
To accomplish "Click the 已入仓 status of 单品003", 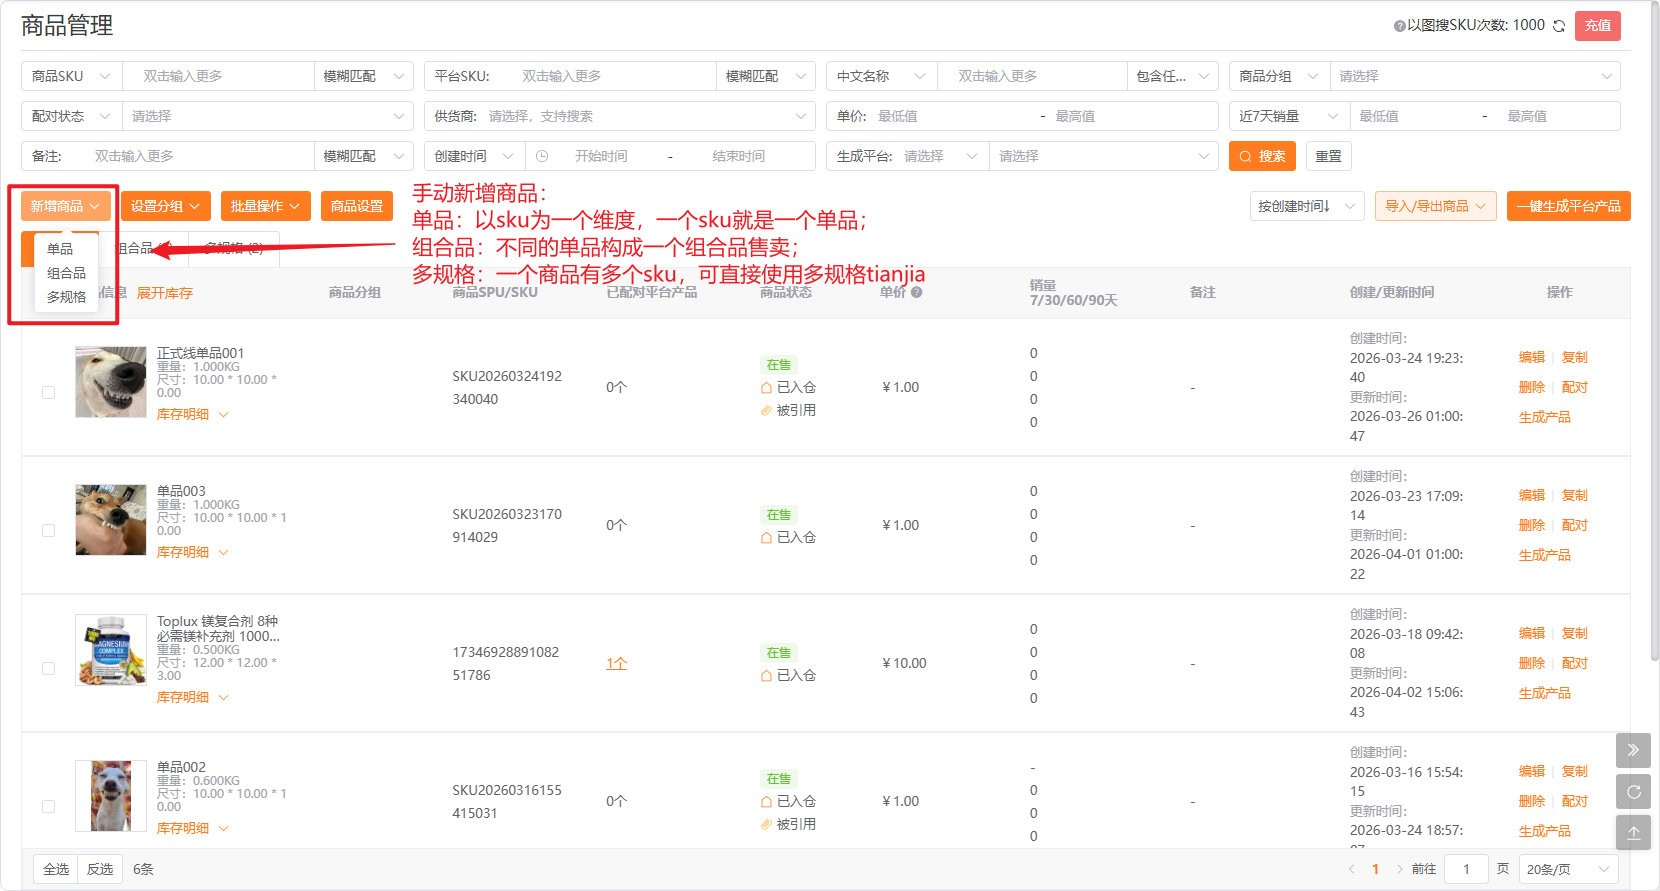I will (x=788, y=537).
